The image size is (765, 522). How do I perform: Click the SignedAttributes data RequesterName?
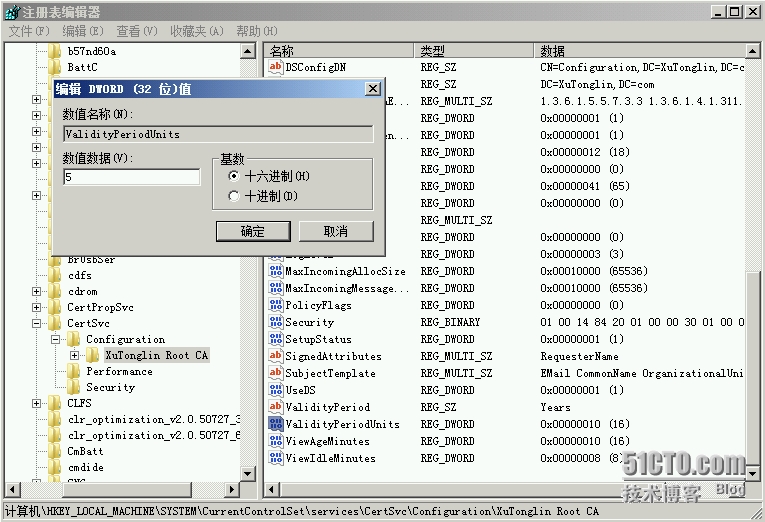point(579,356)
